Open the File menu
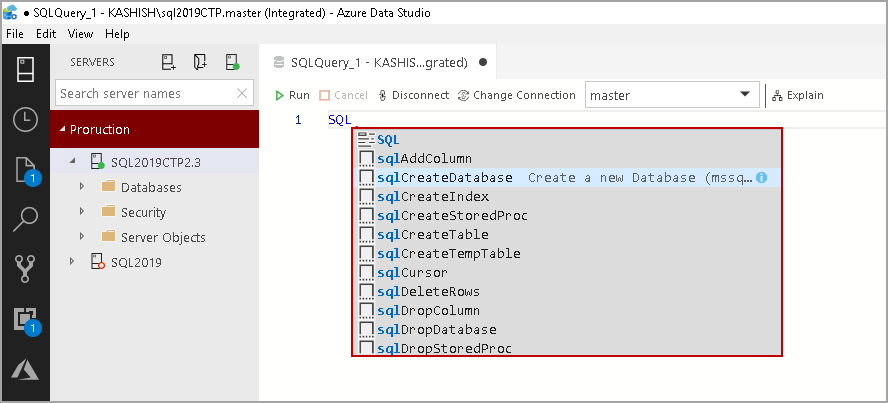Screen dimensions: 888x403 [x=15, y=33]
